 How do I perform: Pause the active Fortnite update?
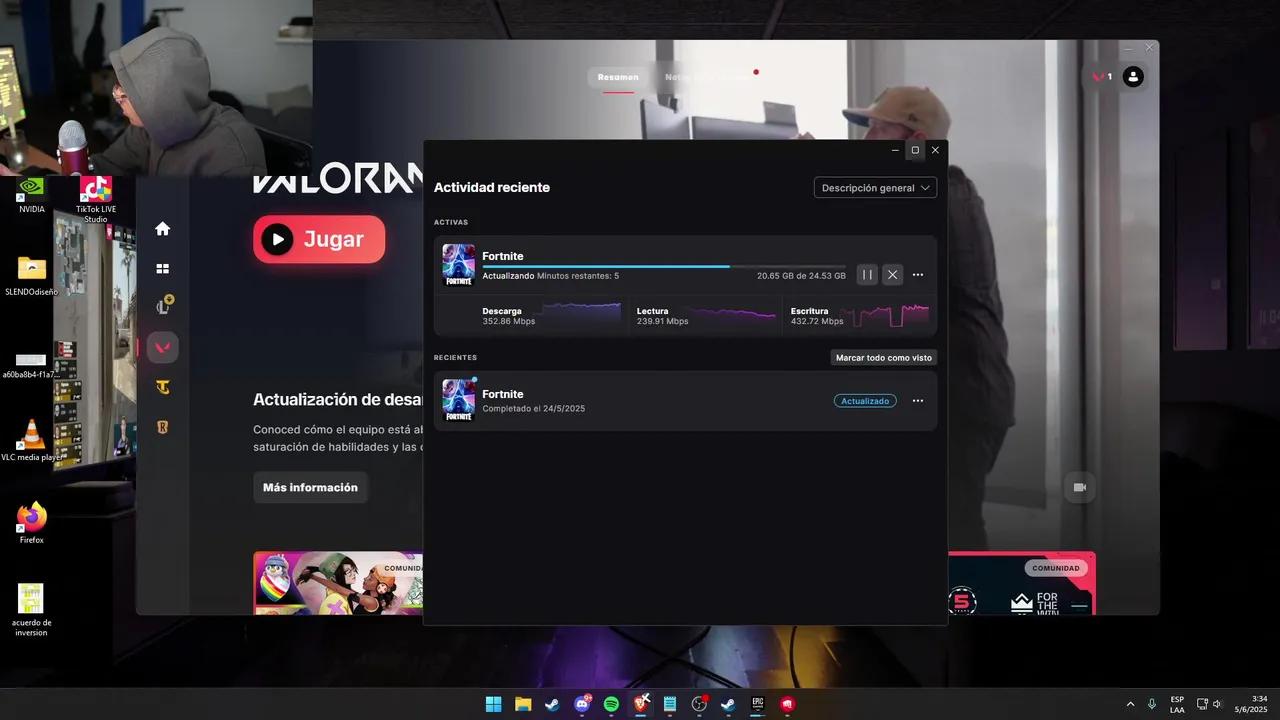pyautogui.click(x=867, y=275)
